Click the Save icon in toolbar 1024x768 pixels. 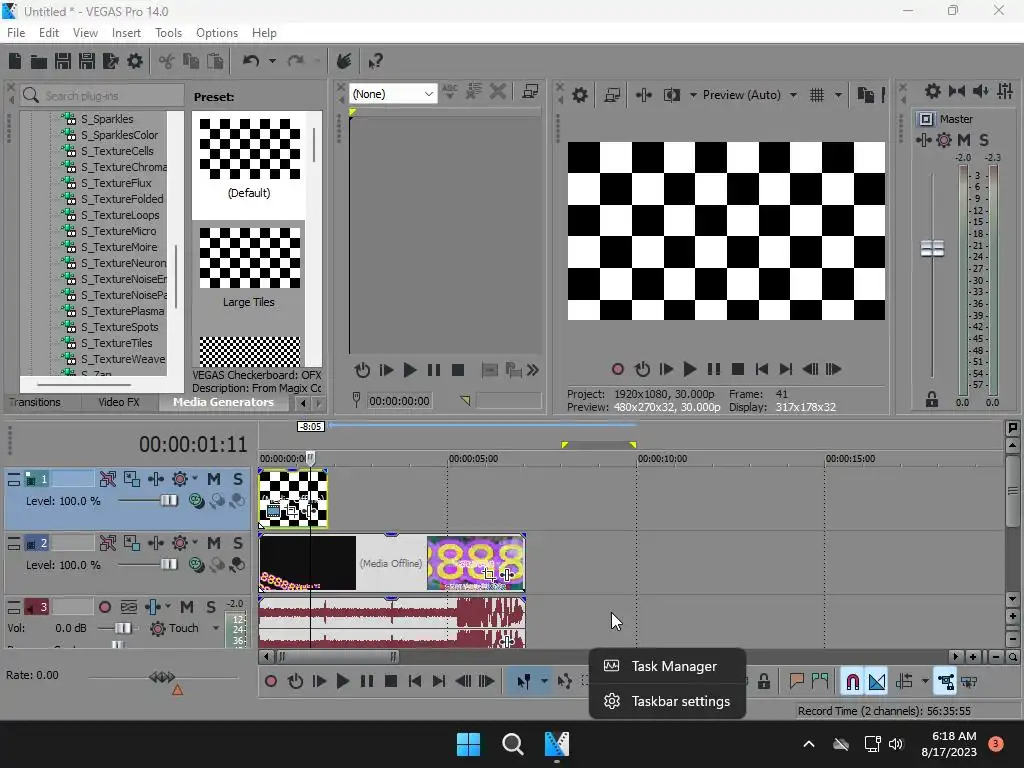point(63,61)
